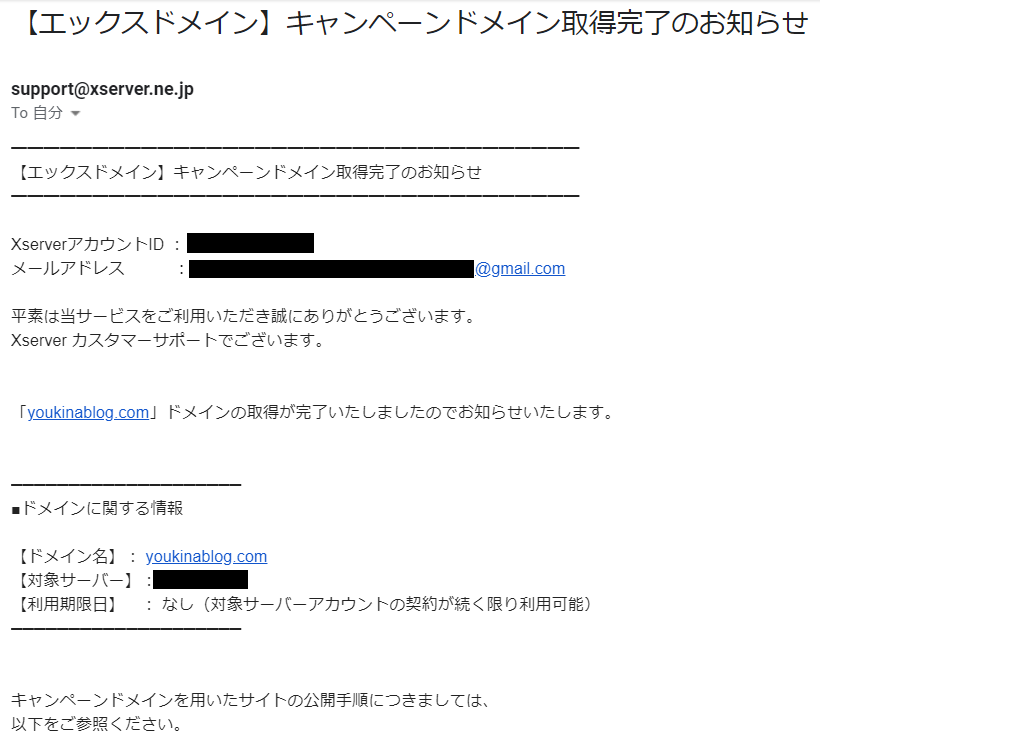Click the redacted XserverアカウントID value
The height and width of the screenshot is (744, 1032).
(250, 243)
